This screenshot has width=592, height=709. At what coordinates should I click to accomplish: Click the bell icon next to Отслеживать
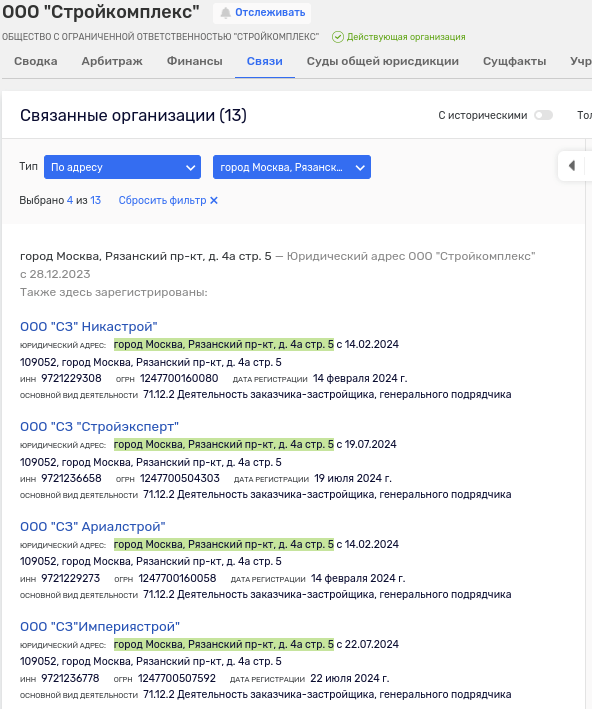(225, 13)
